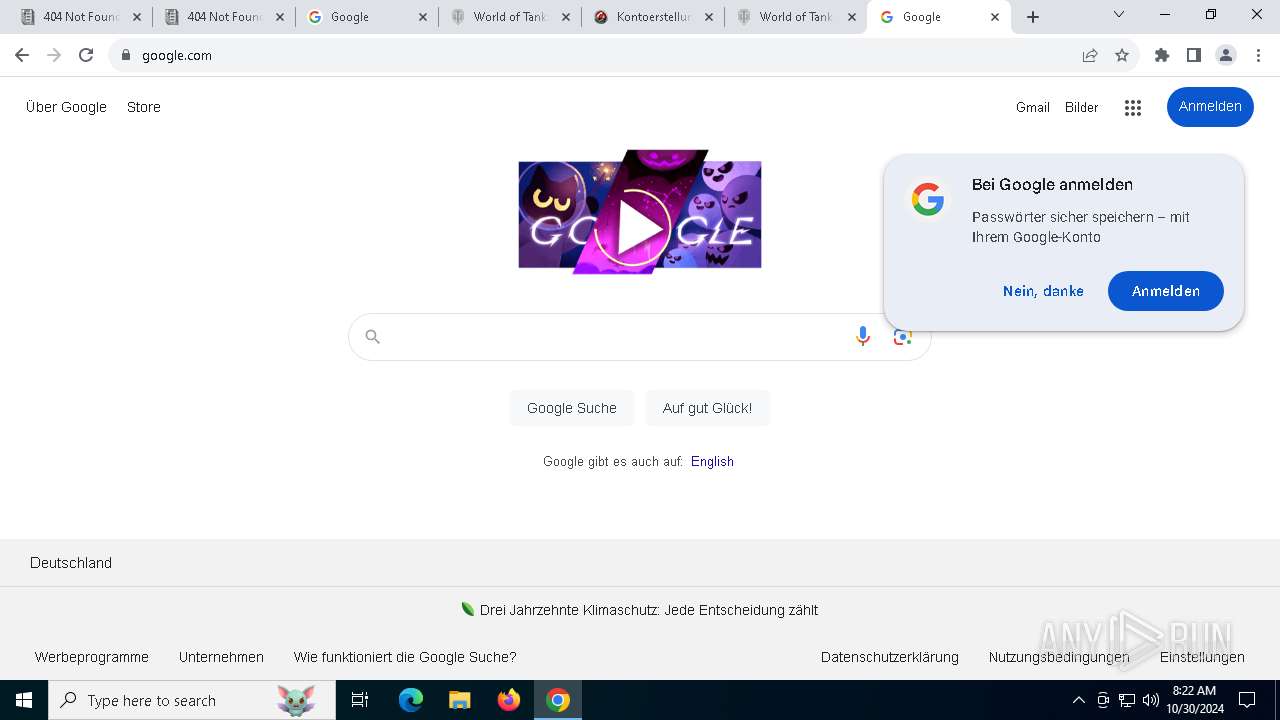Open the browser side panel
This screenshot has width=1280, height=720.
pos(1194,55)
